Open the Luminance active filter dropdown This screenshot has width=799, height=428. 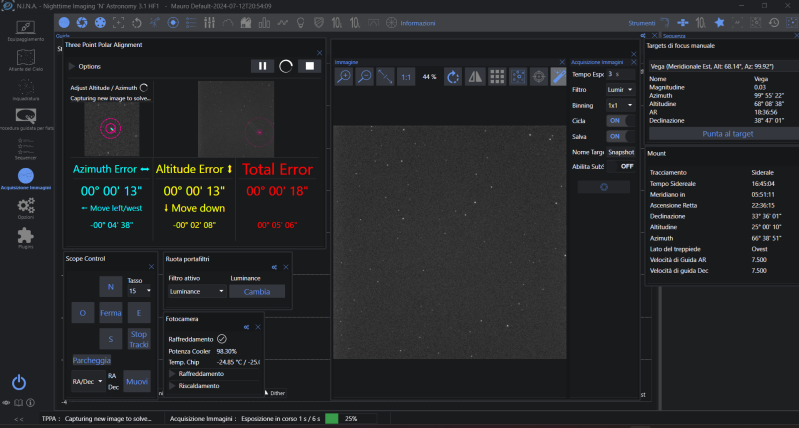[196, 291]
